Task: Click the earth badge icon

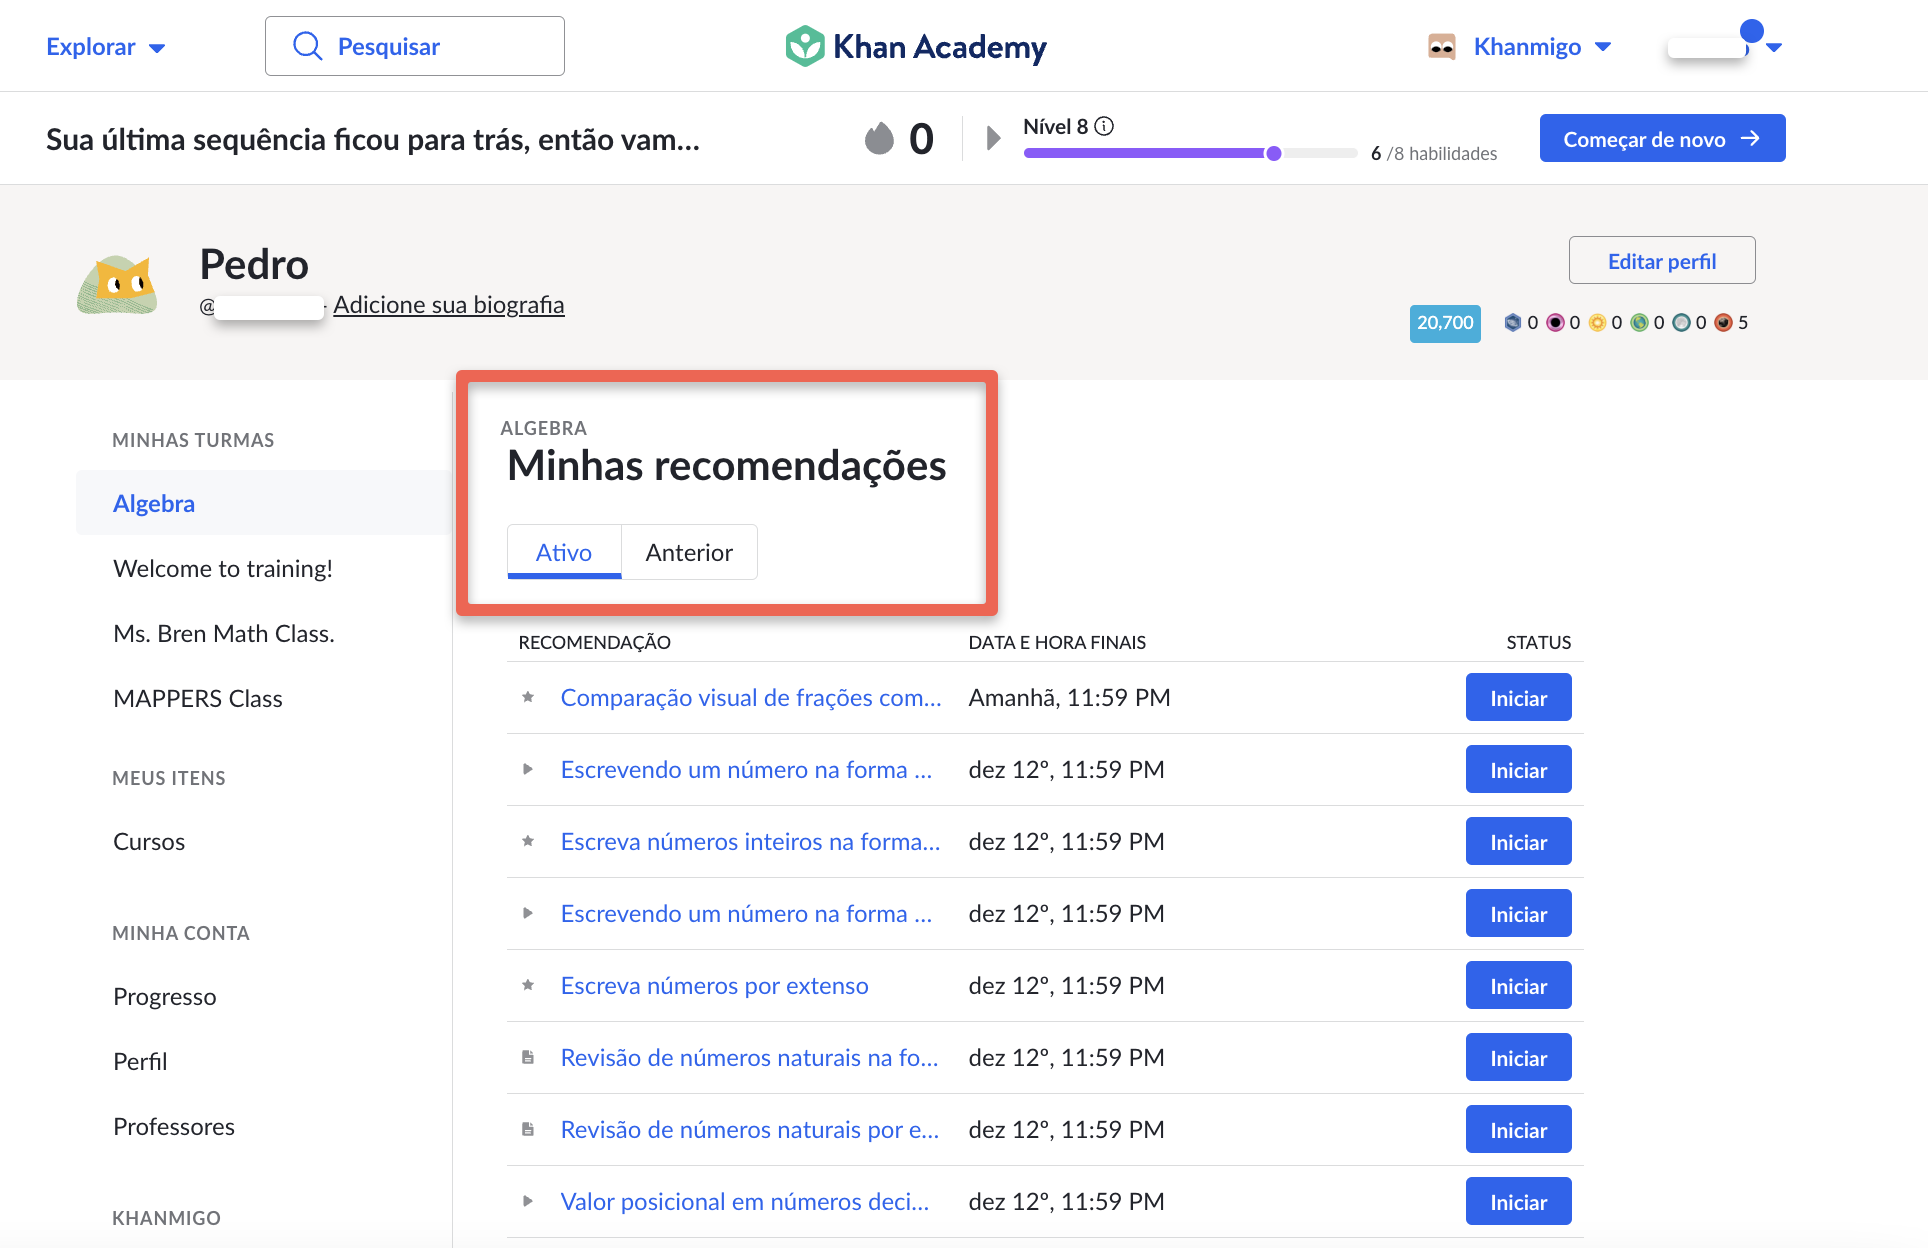Action: point(1639,322)
